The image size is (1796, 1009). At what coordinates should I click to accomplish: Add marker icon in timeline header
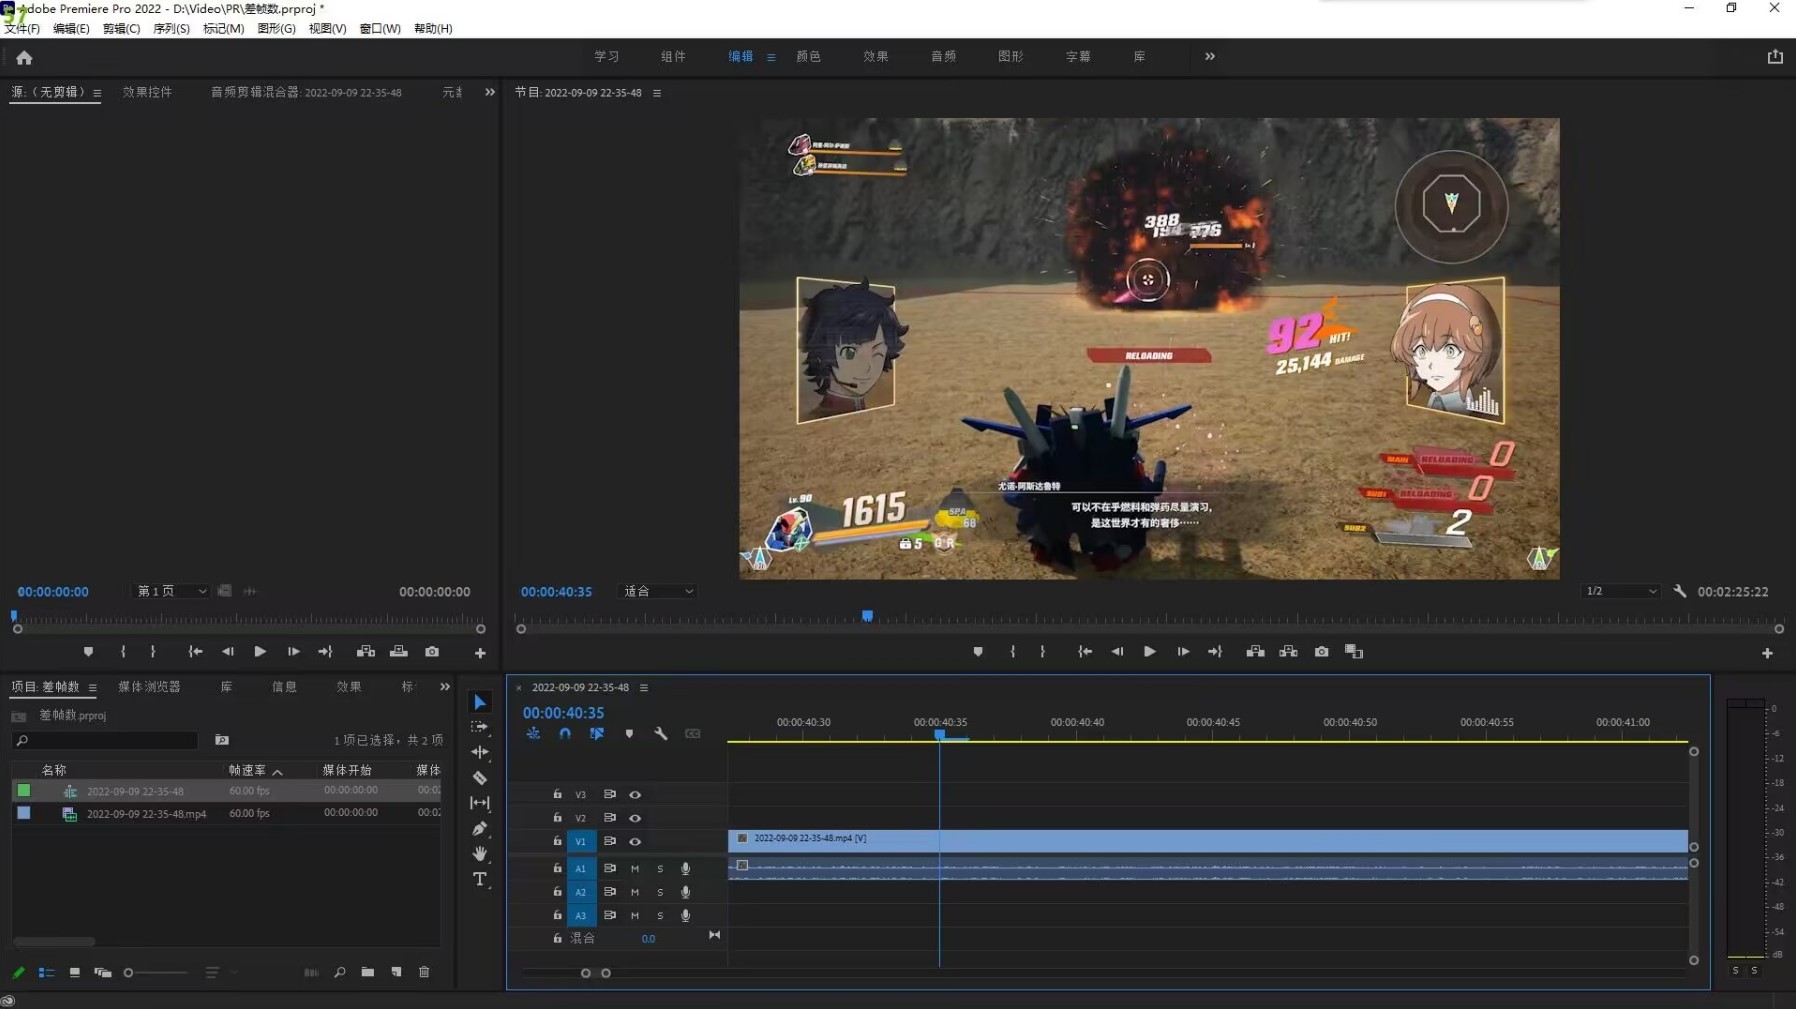(629, 734)
